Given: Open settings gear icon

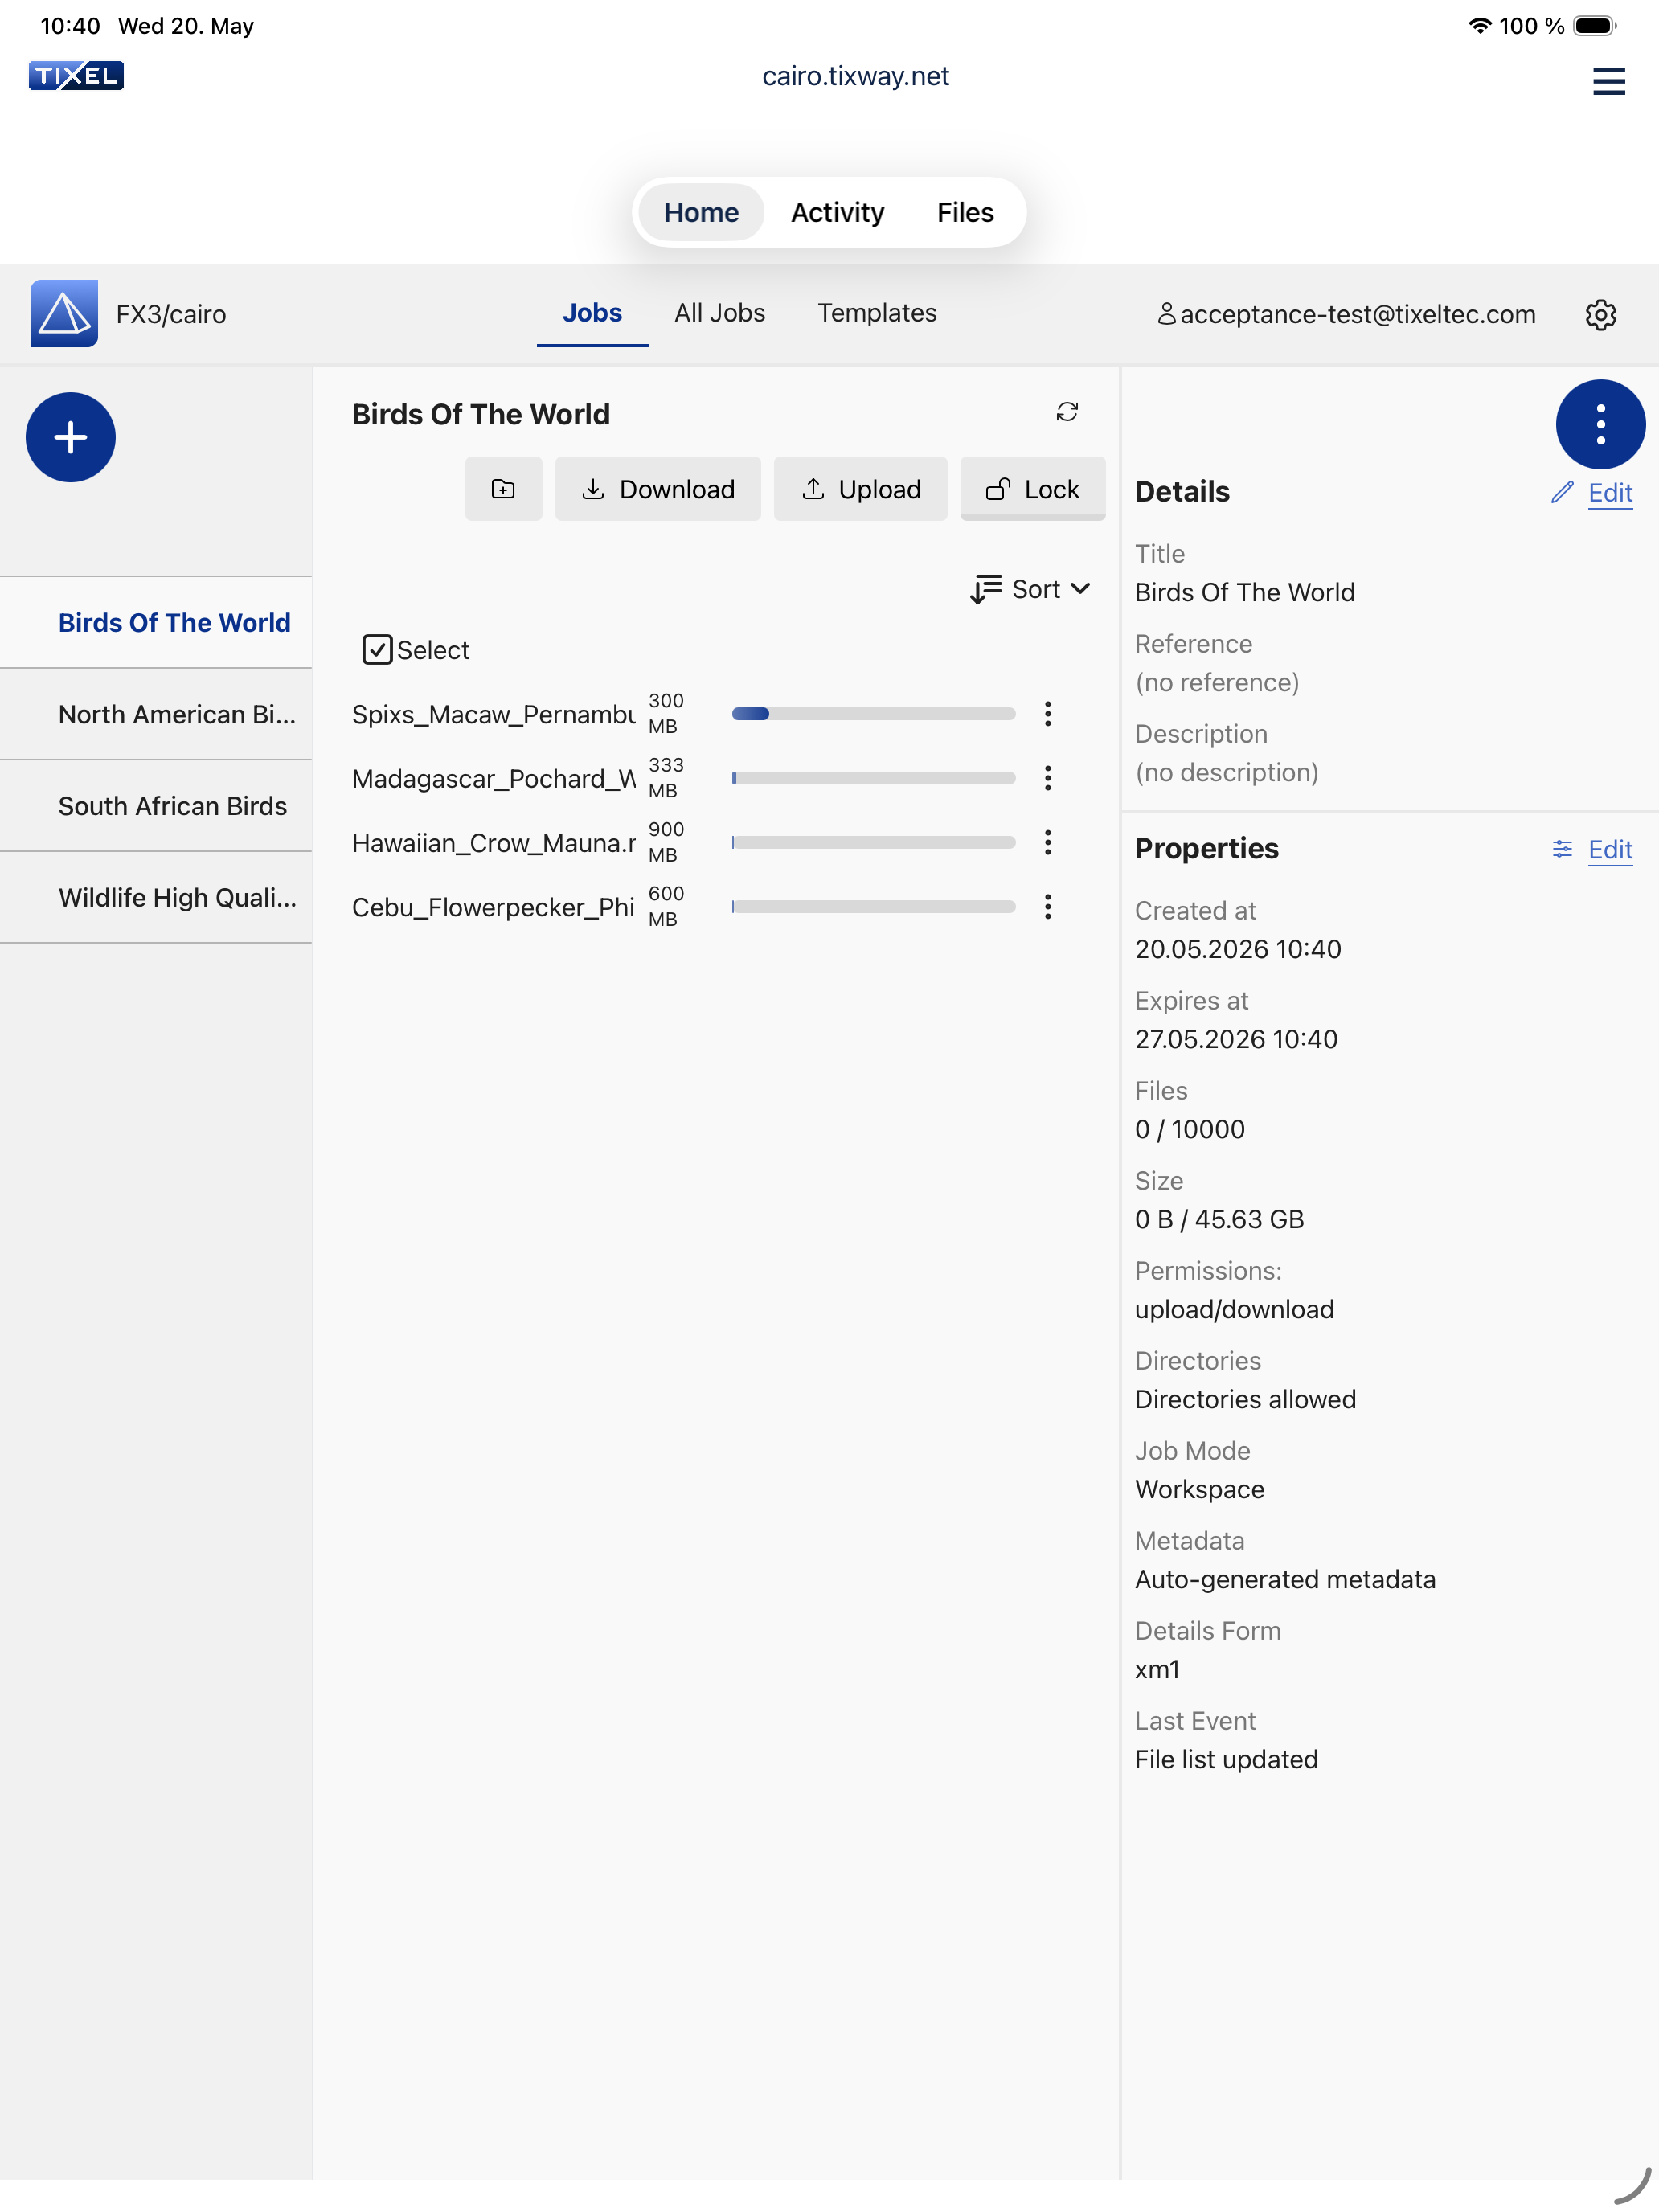Looking at the screenshot, I should click(x=1600, y=315).
